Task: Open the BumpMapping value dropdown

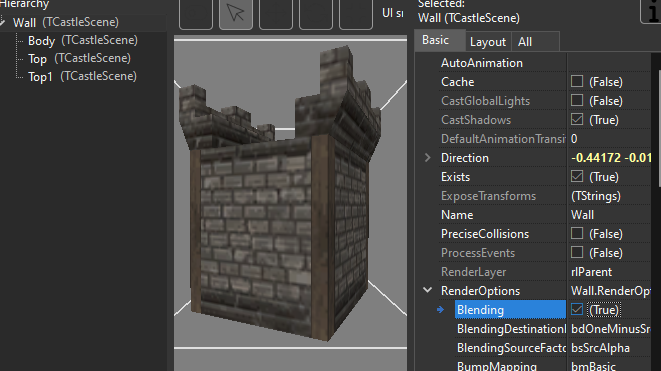Action: pos(610,366)
